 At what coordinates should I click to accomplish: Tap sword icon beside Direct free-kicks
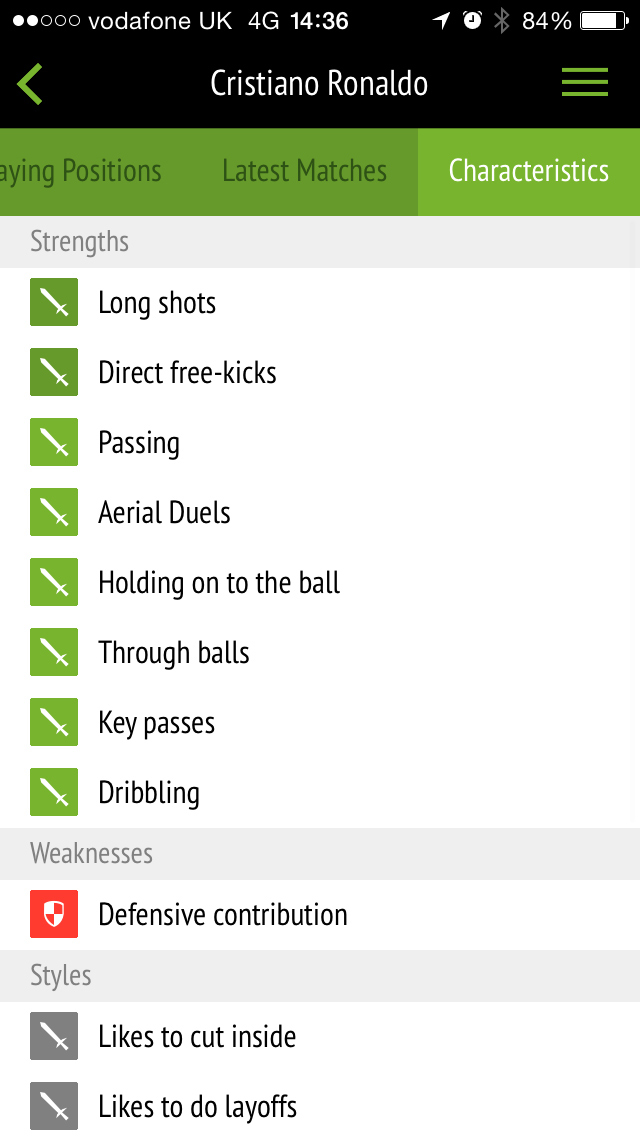pos(54,373)
